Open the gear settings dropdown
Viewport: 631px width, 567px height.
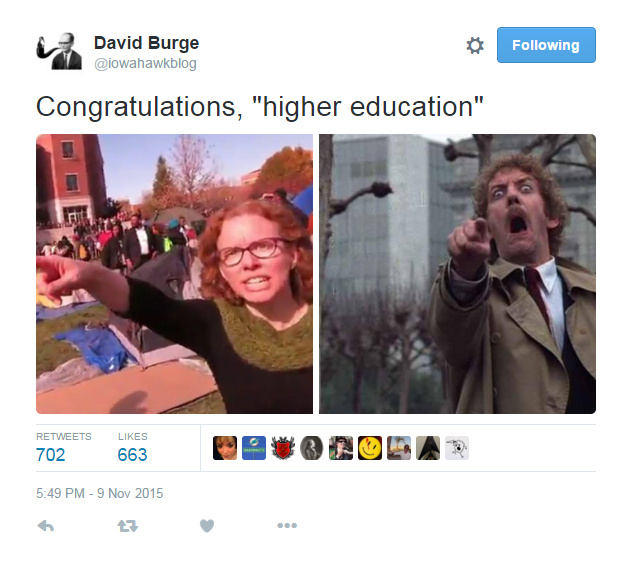(475, 45)
